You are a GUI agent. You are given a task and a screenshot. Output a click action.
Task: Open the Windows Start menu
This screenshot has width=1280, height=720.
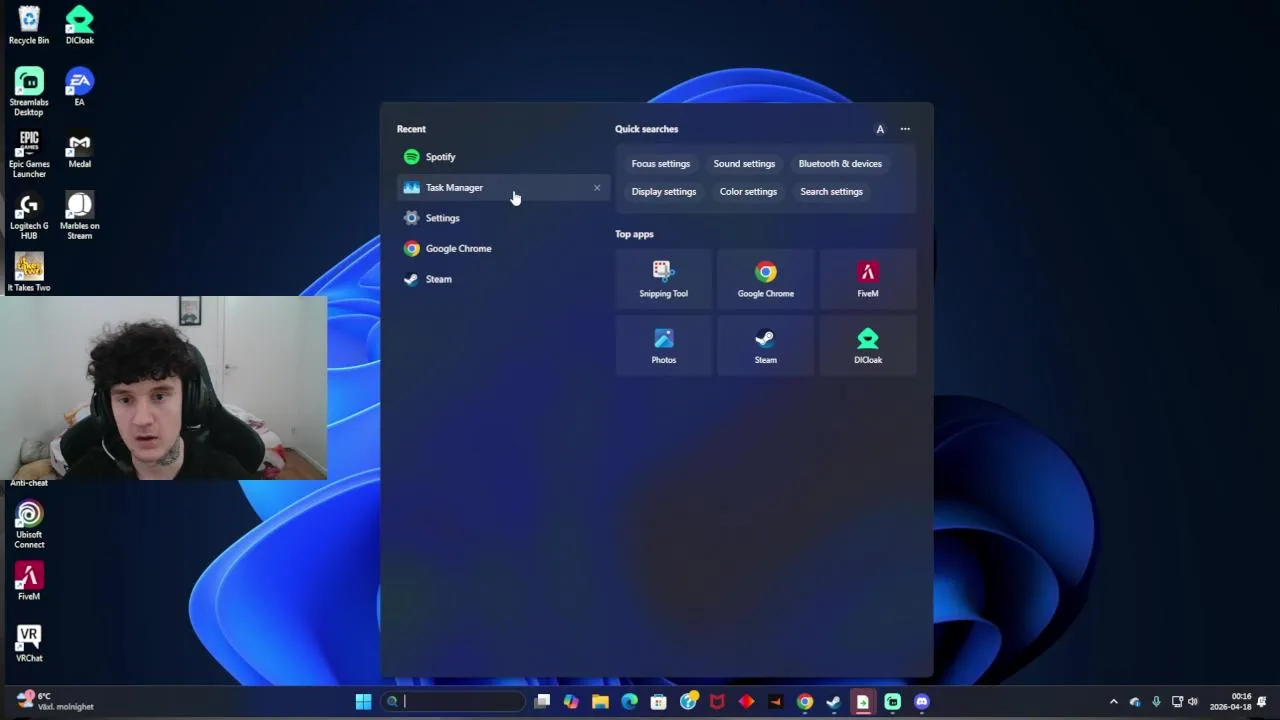click(x=364, y=702)
